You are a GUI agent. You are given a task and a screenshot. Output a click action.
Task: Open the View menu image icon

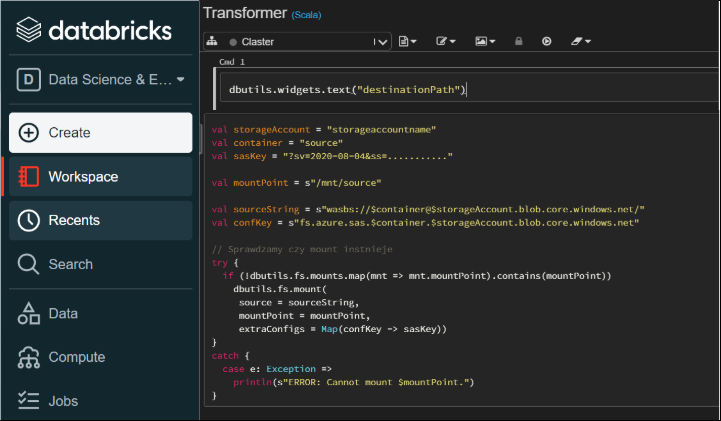click(485, 41)
